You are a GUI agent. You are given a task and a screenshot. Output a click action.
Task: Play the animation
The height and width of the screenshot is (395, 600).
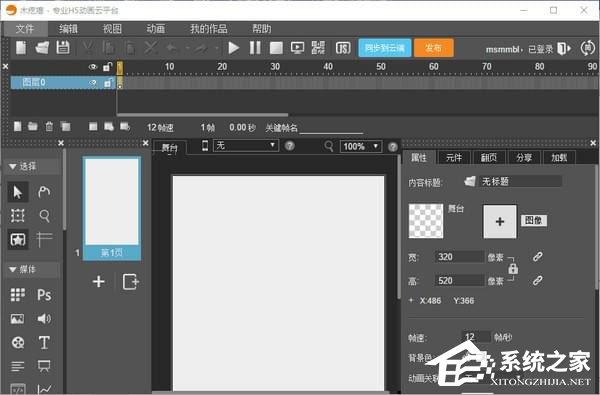tap(233, 48)
